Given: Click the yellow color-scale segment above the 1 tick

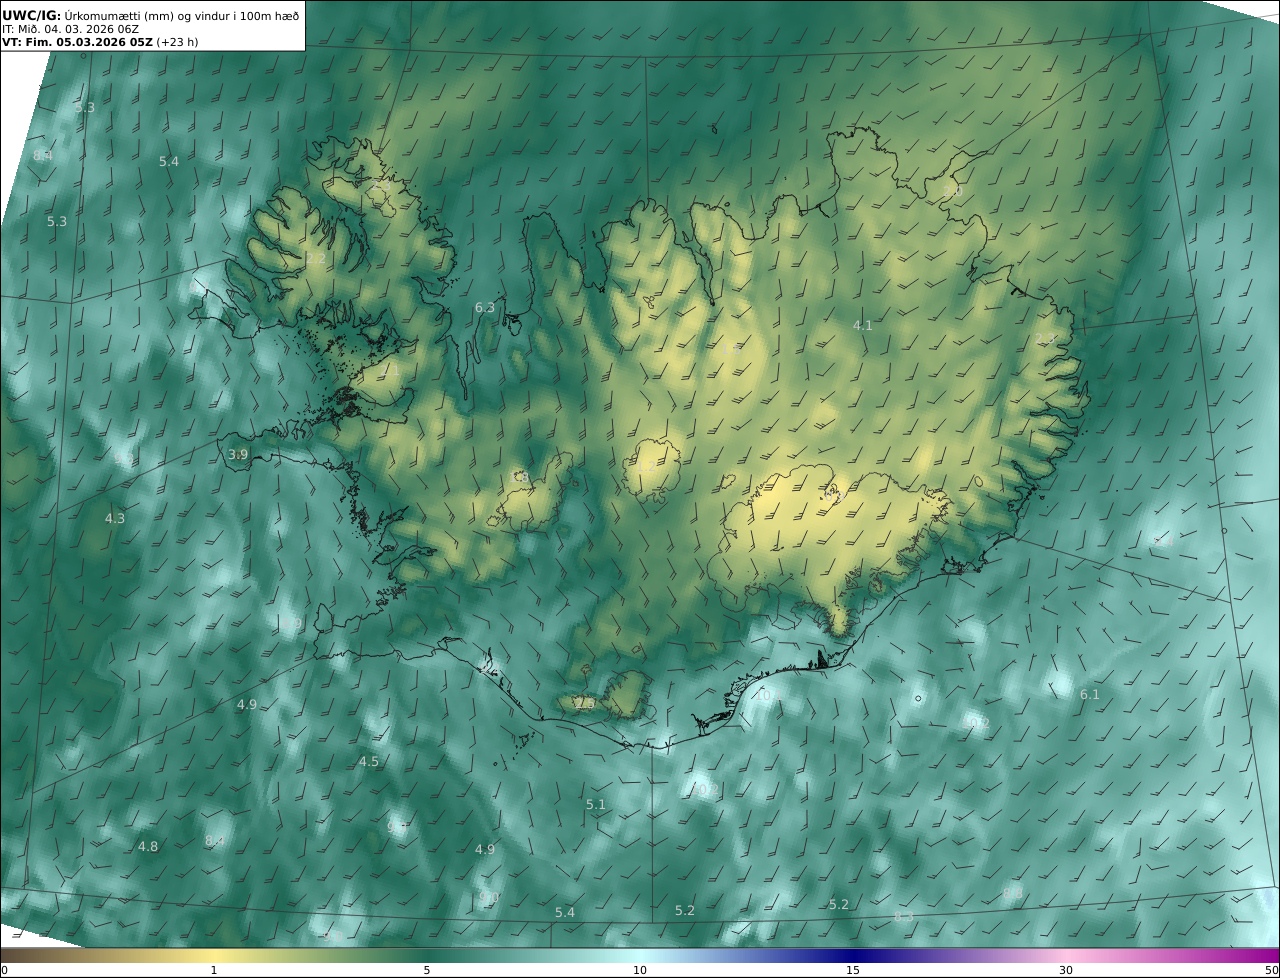Looking at the screenshot, I should (214, 956).
